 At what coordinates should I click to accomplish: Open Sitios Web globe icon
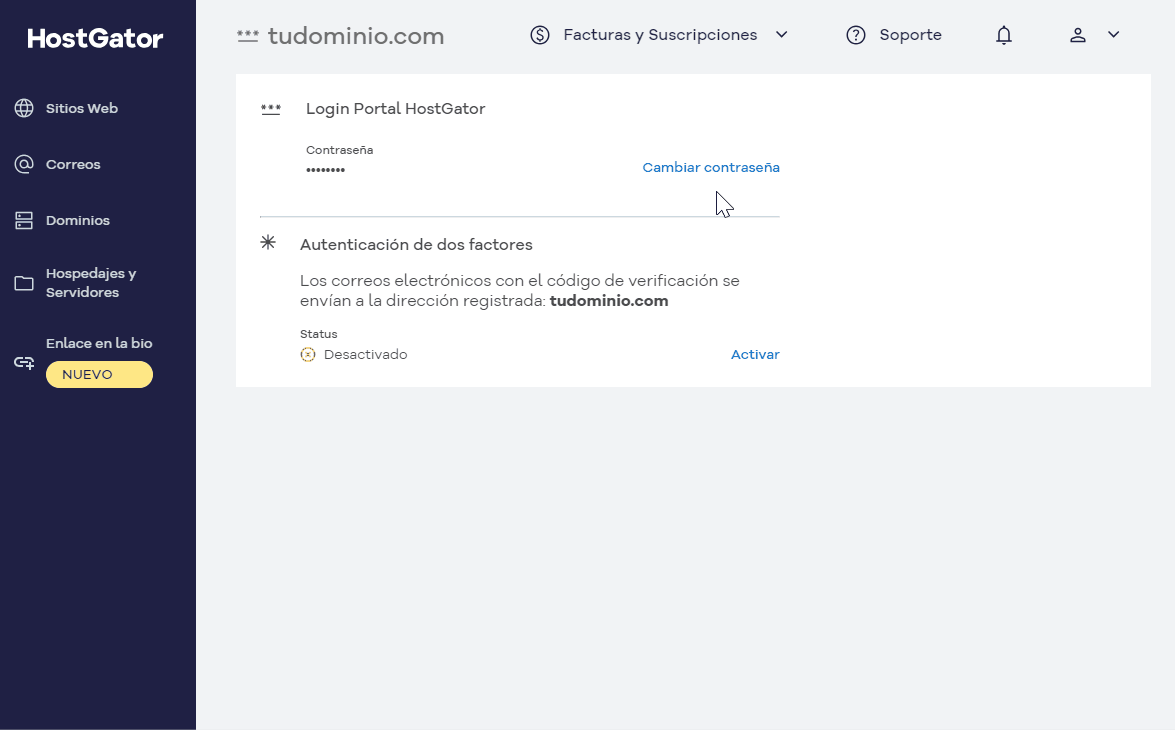(x=24, y=108)
